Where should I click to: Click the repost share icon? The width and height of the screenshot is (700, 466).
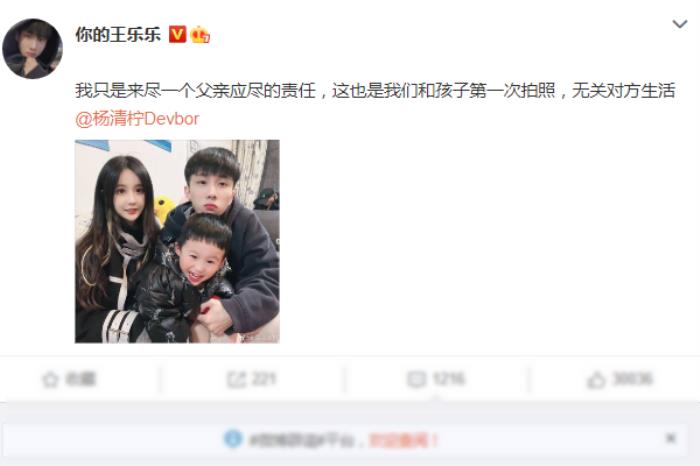[236, 380]
